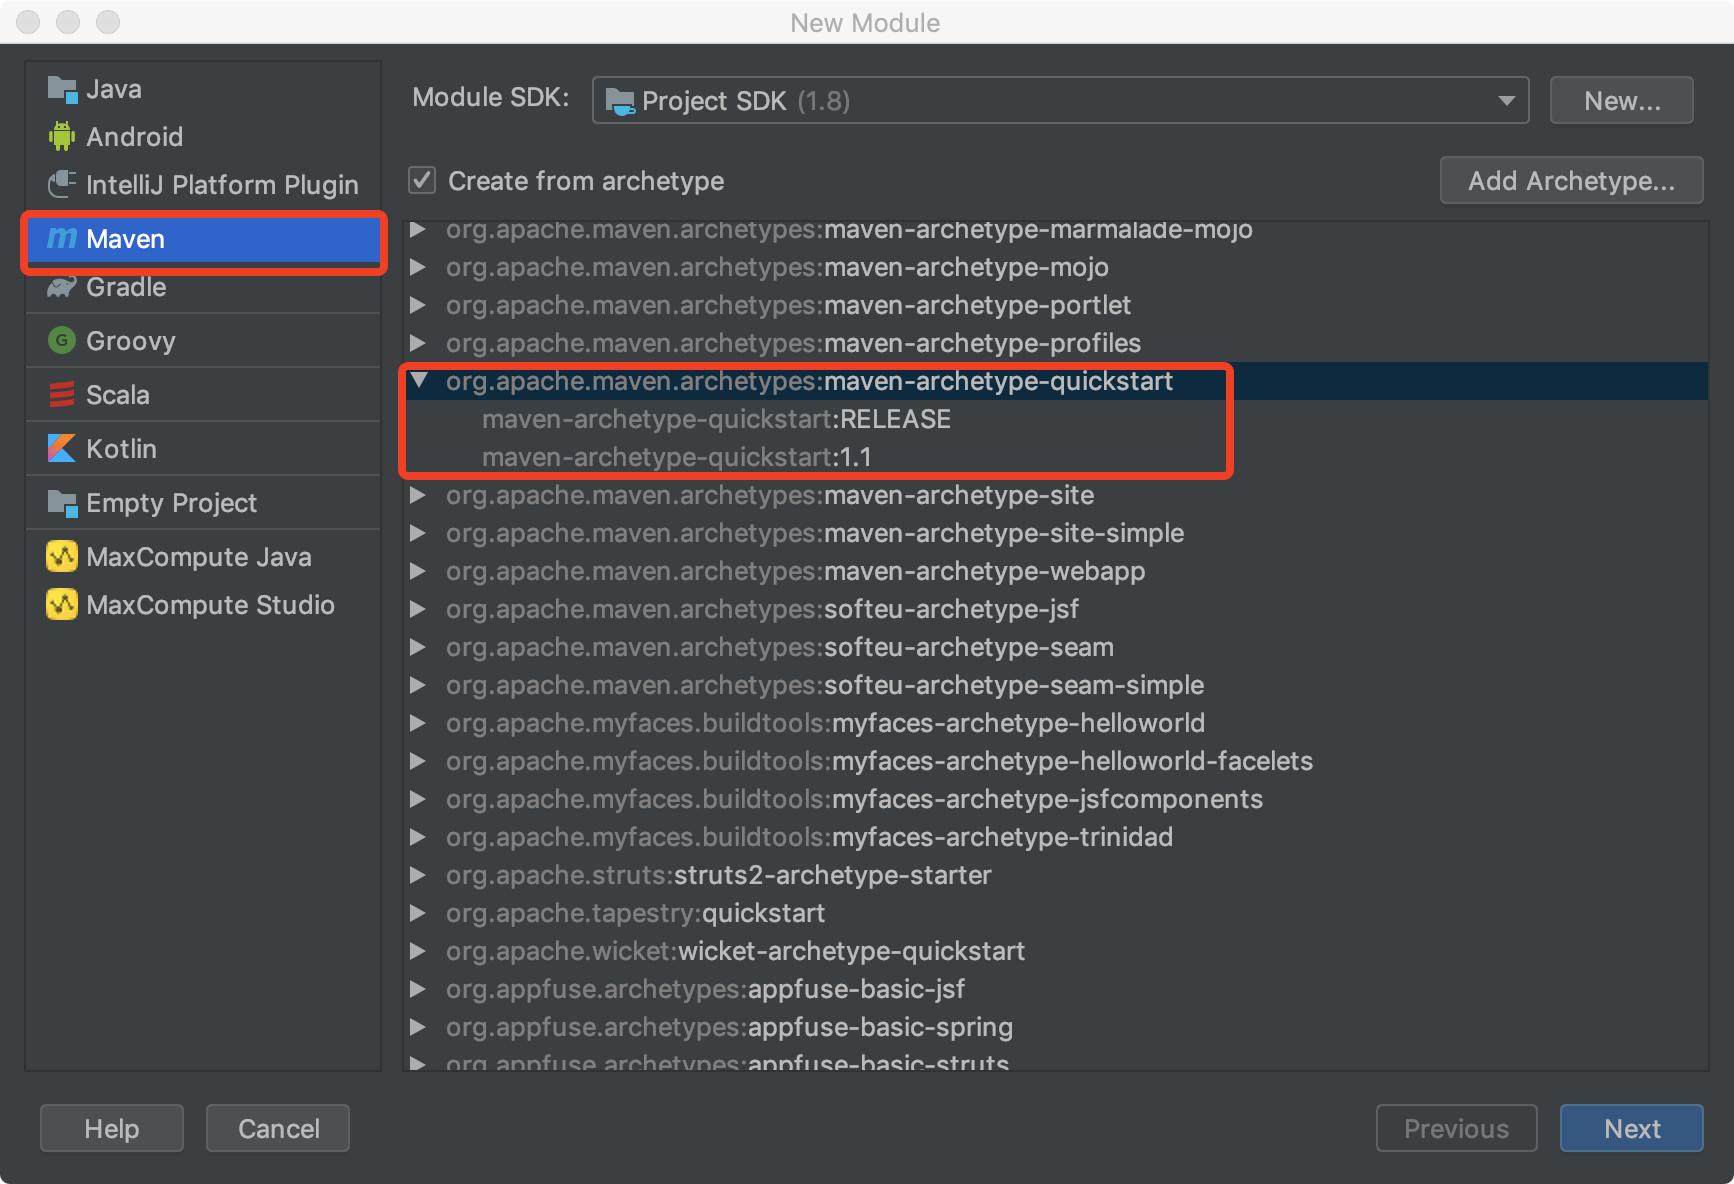Viewport: 1734px width, 1184px height.
Task: Expand the maven-archetype-portlet node
Action: click(x=418, y=305)
